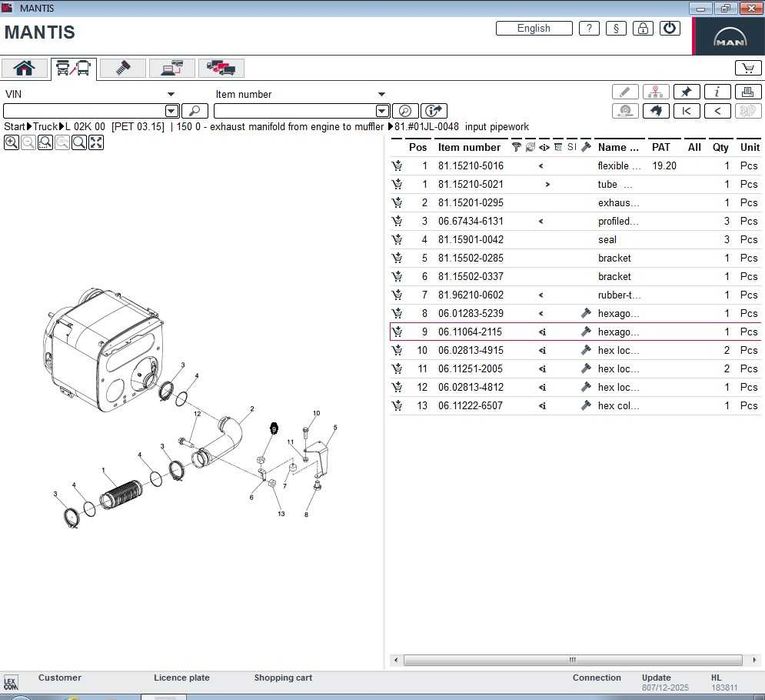Click the highlighted part 9 in diagram
765x700 pixels.
click(x=274, y=428)
